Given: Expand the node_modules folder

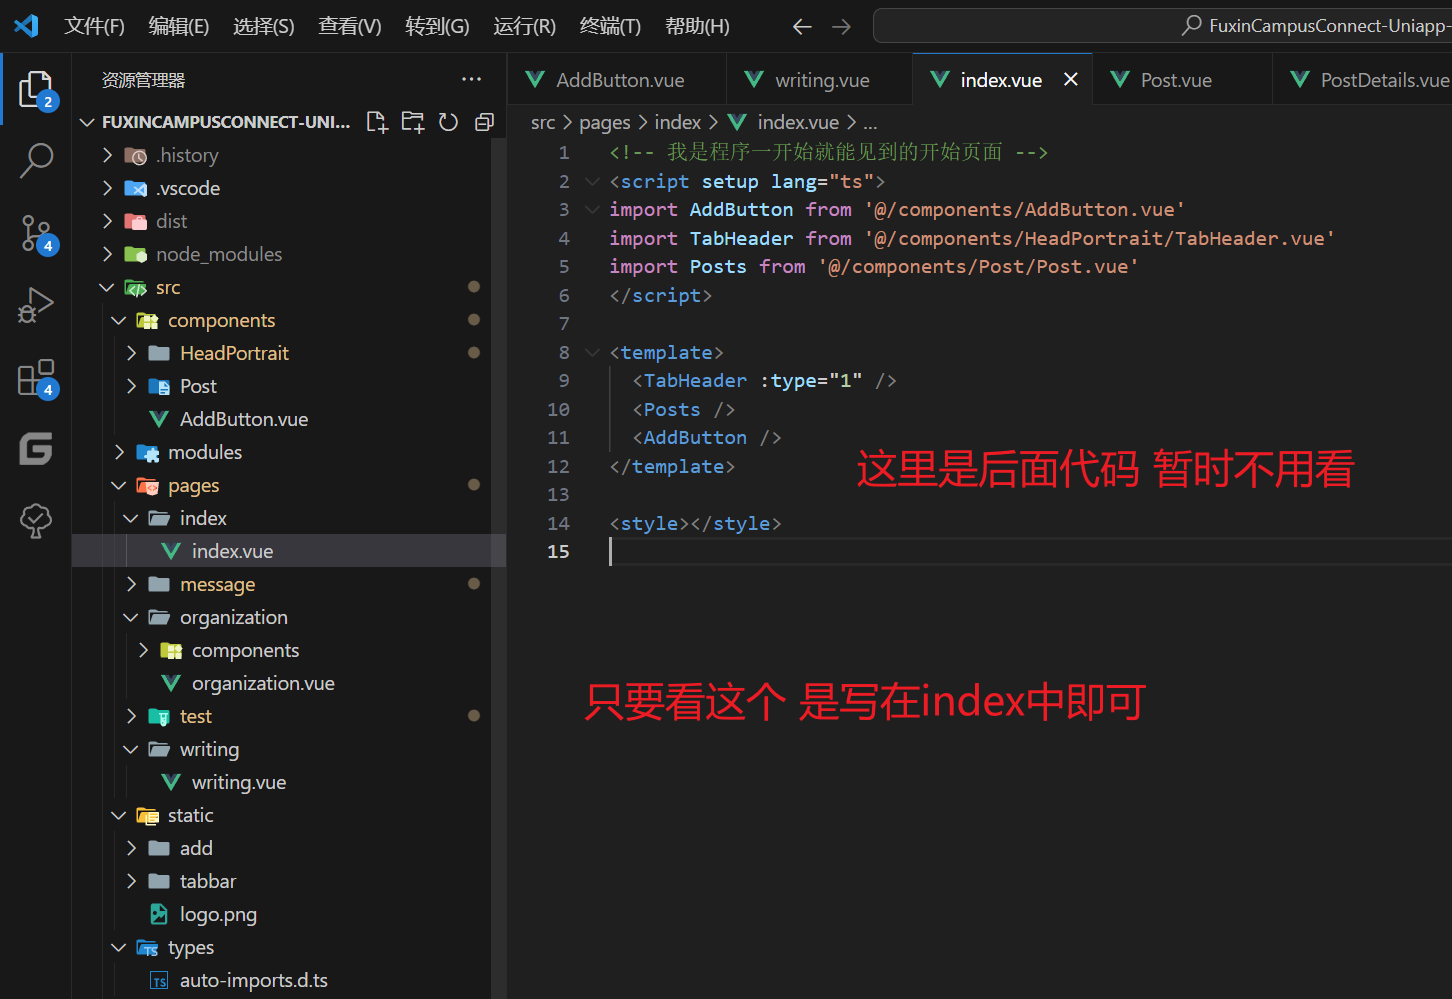Looking at the screenshot, I should click(108, 254).
